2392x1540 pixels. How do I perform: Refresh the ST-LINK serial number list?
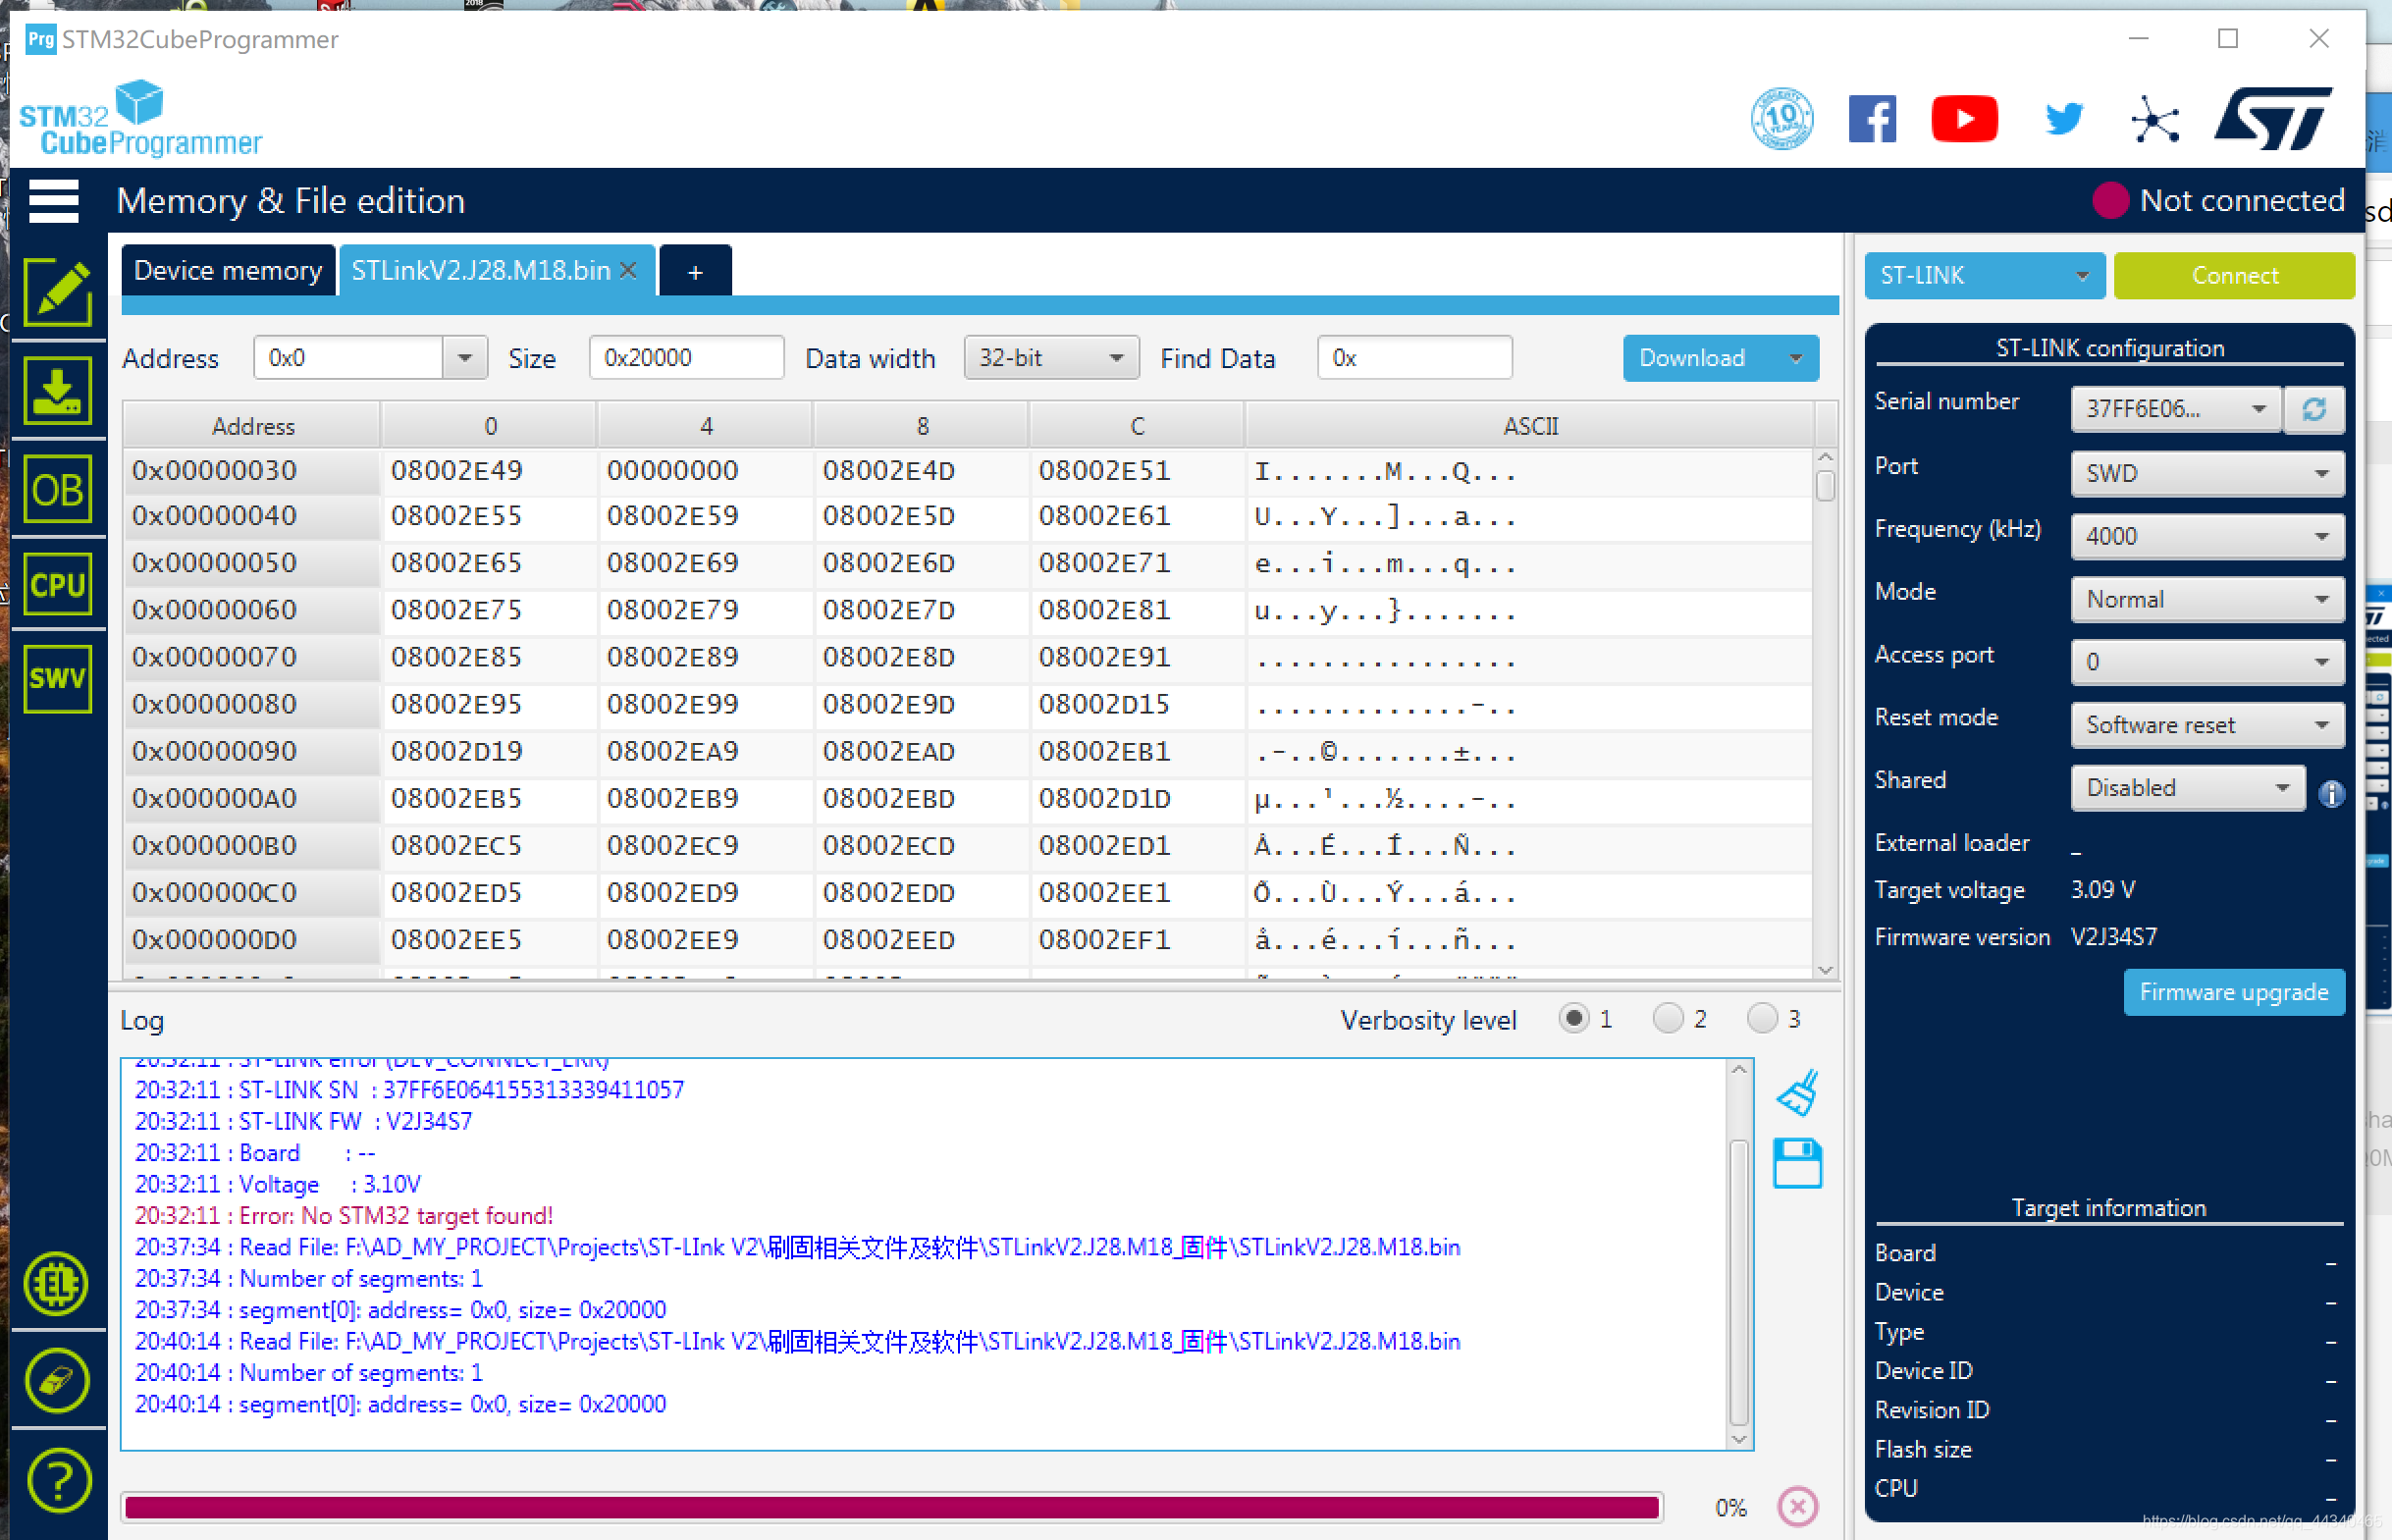[2313, 409]
